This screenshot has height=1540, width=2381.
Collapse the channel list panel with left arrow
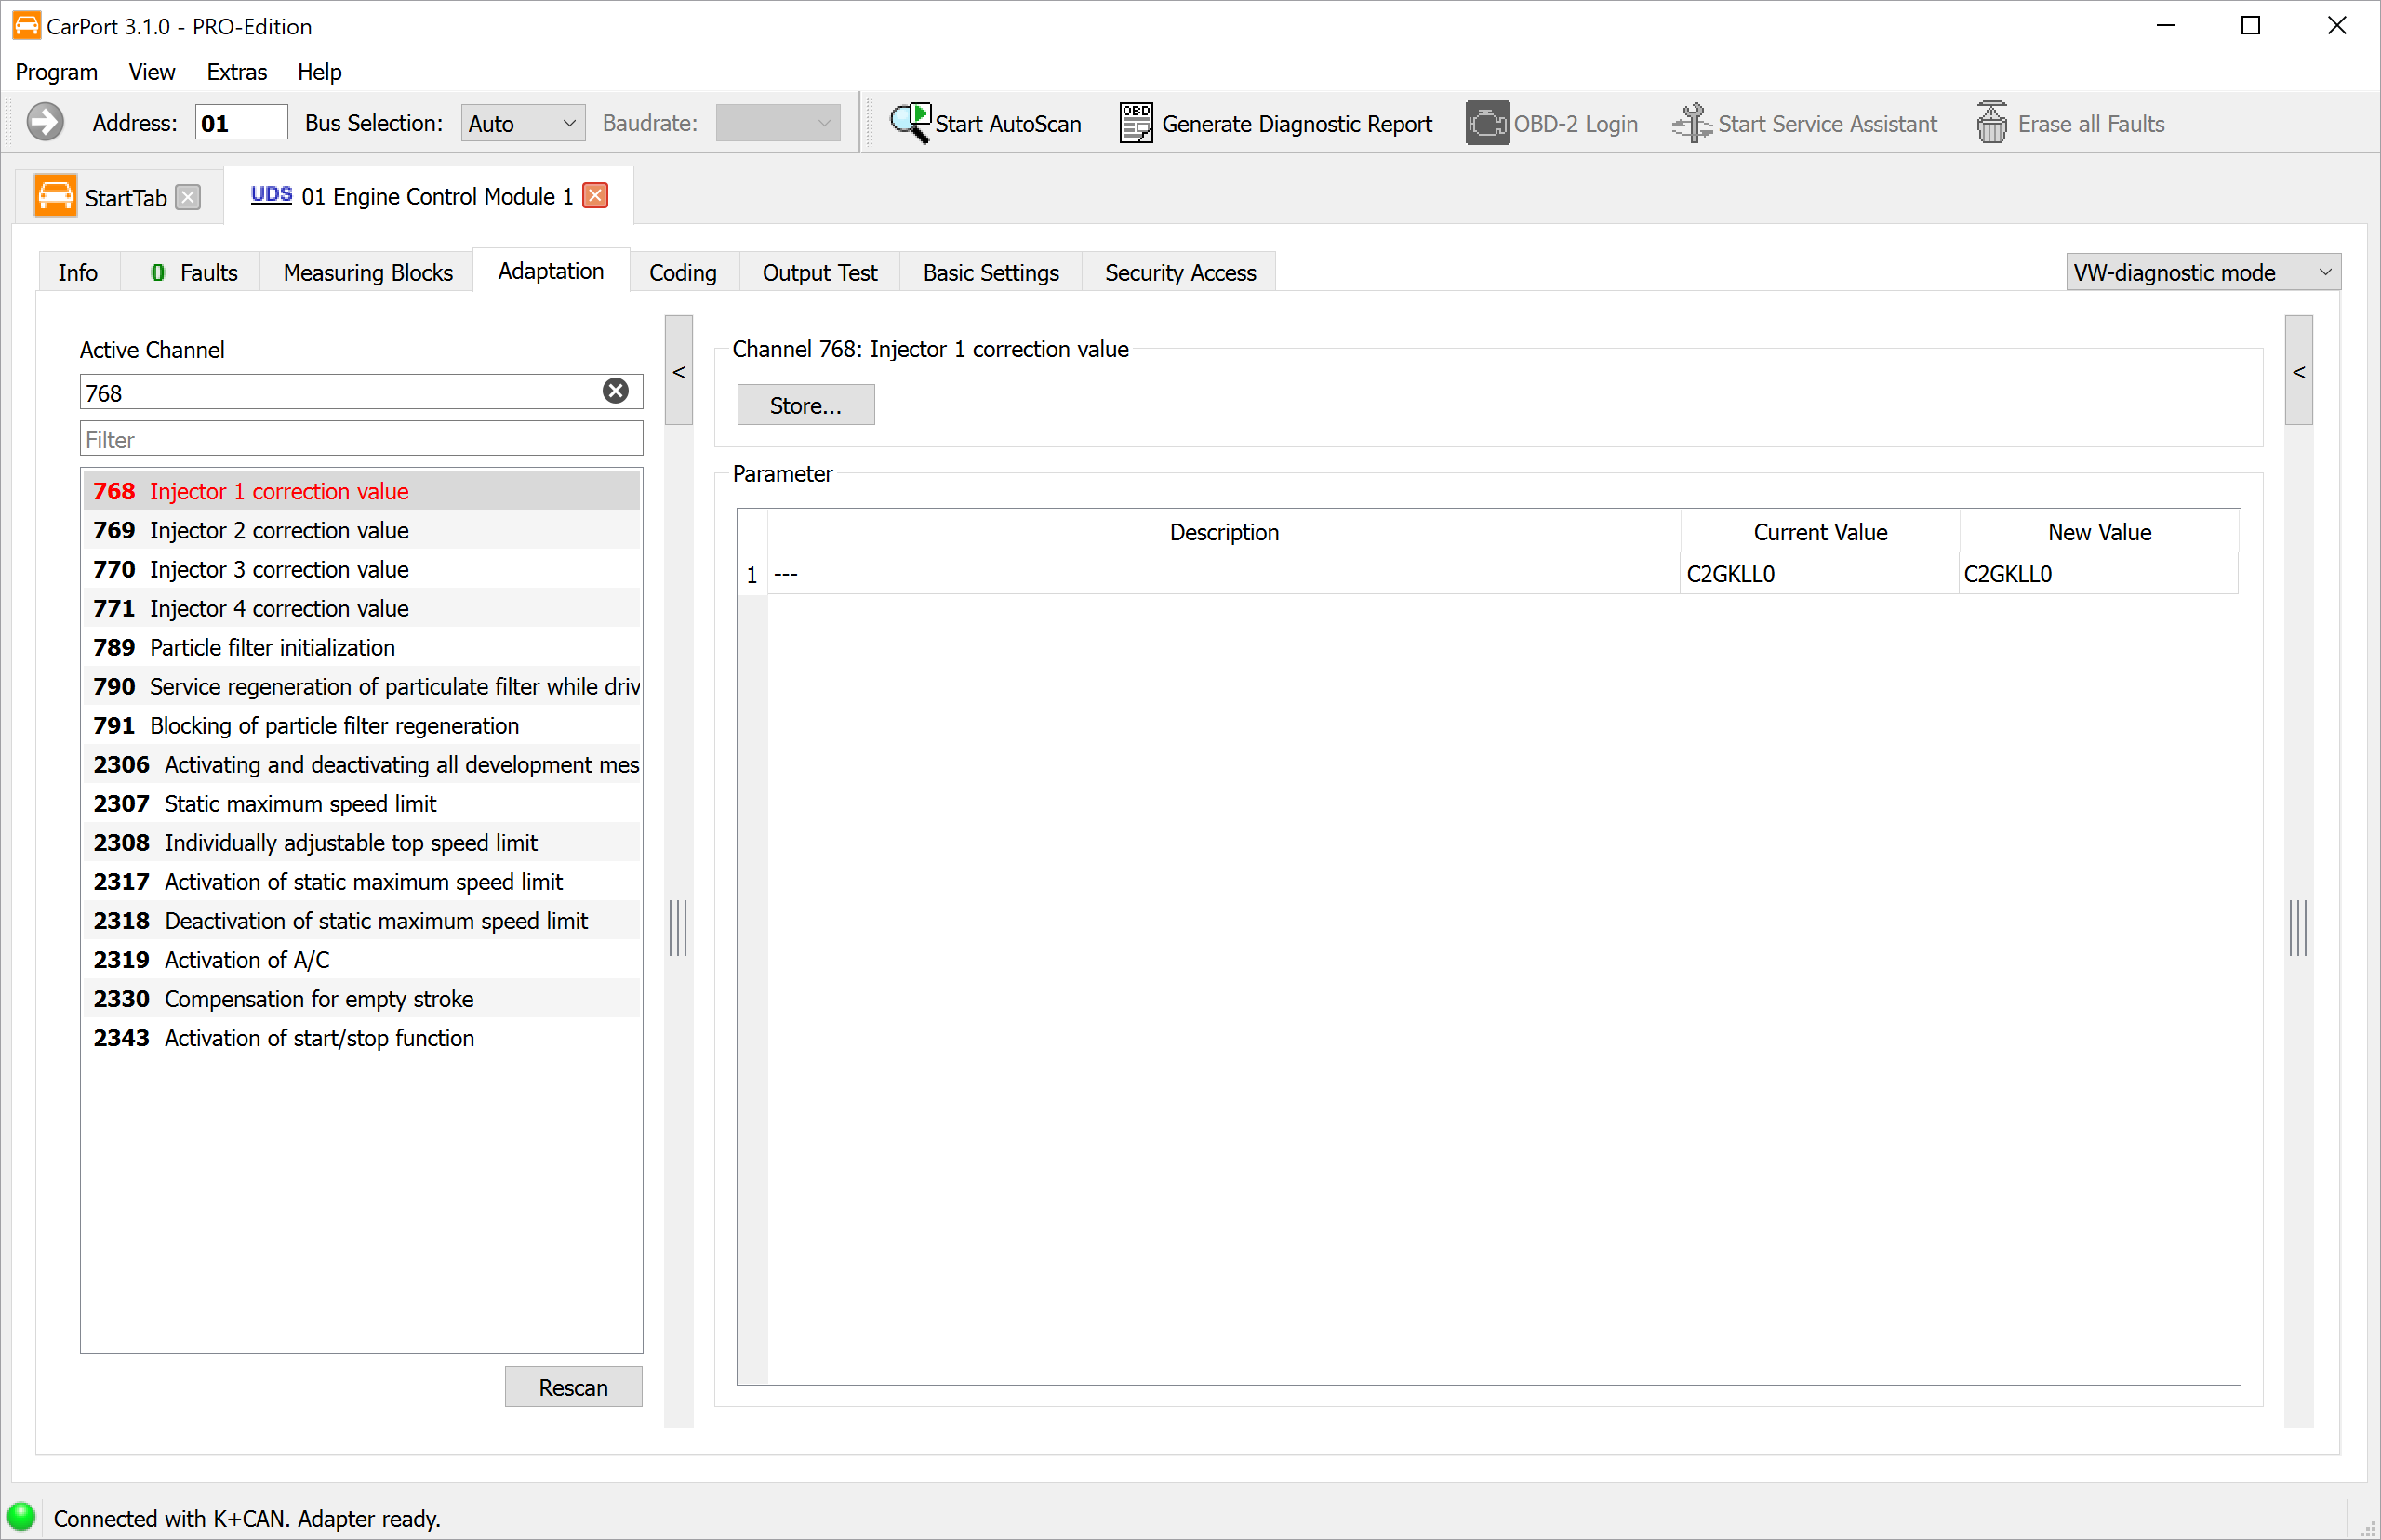click(679, 371)
